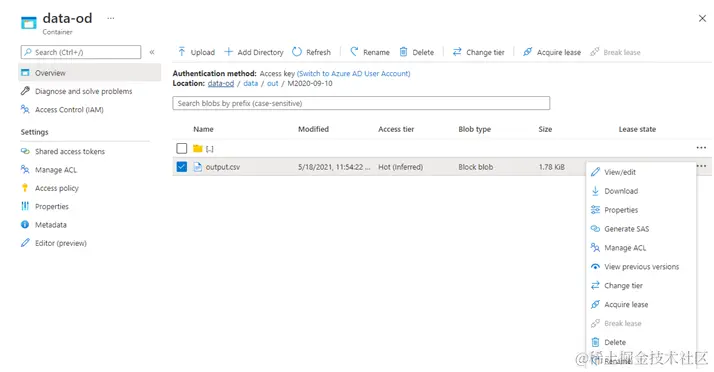Choose View previous versions in context menu

641,267
